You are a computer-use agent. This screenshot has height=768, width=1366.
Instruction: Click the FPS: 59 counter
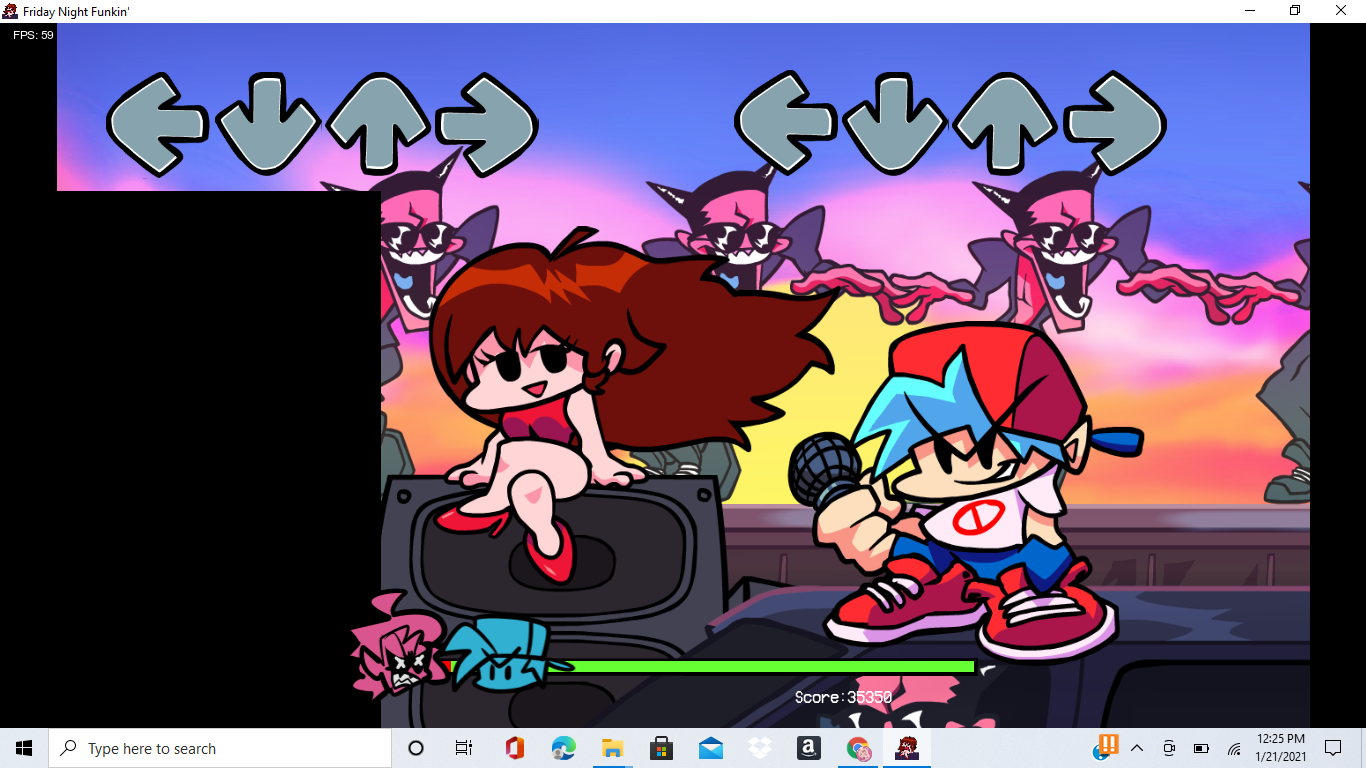pos(33,35)
